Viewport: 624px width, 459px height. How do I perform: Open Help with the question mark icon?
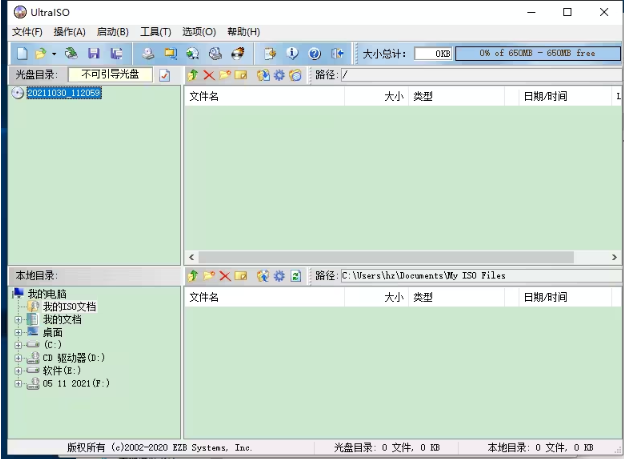pyautogui.click(x=315, y=53)
